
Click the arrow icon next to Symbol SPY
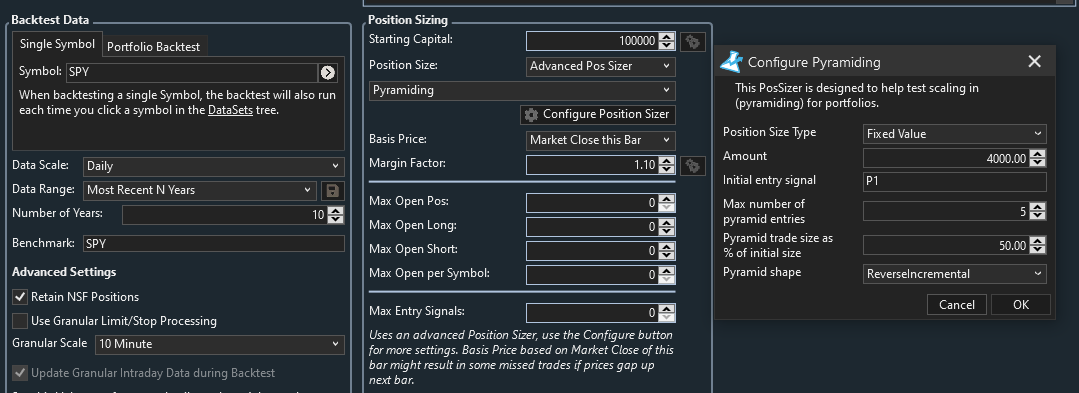pyautogui.click(x=328, y=72)
